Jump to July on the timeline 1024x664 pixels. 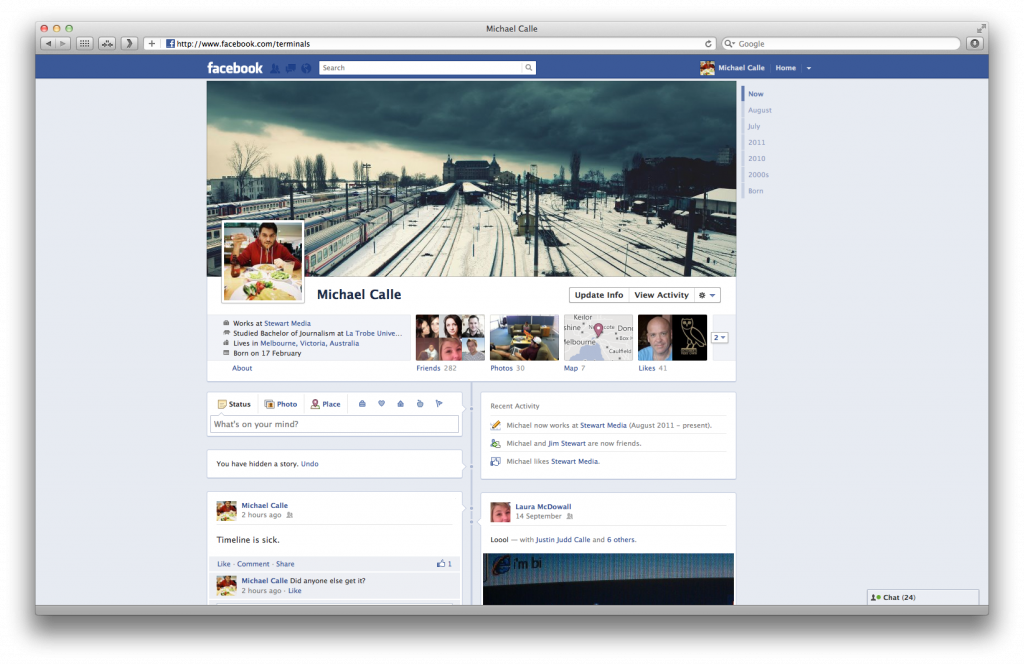point(754,126)
